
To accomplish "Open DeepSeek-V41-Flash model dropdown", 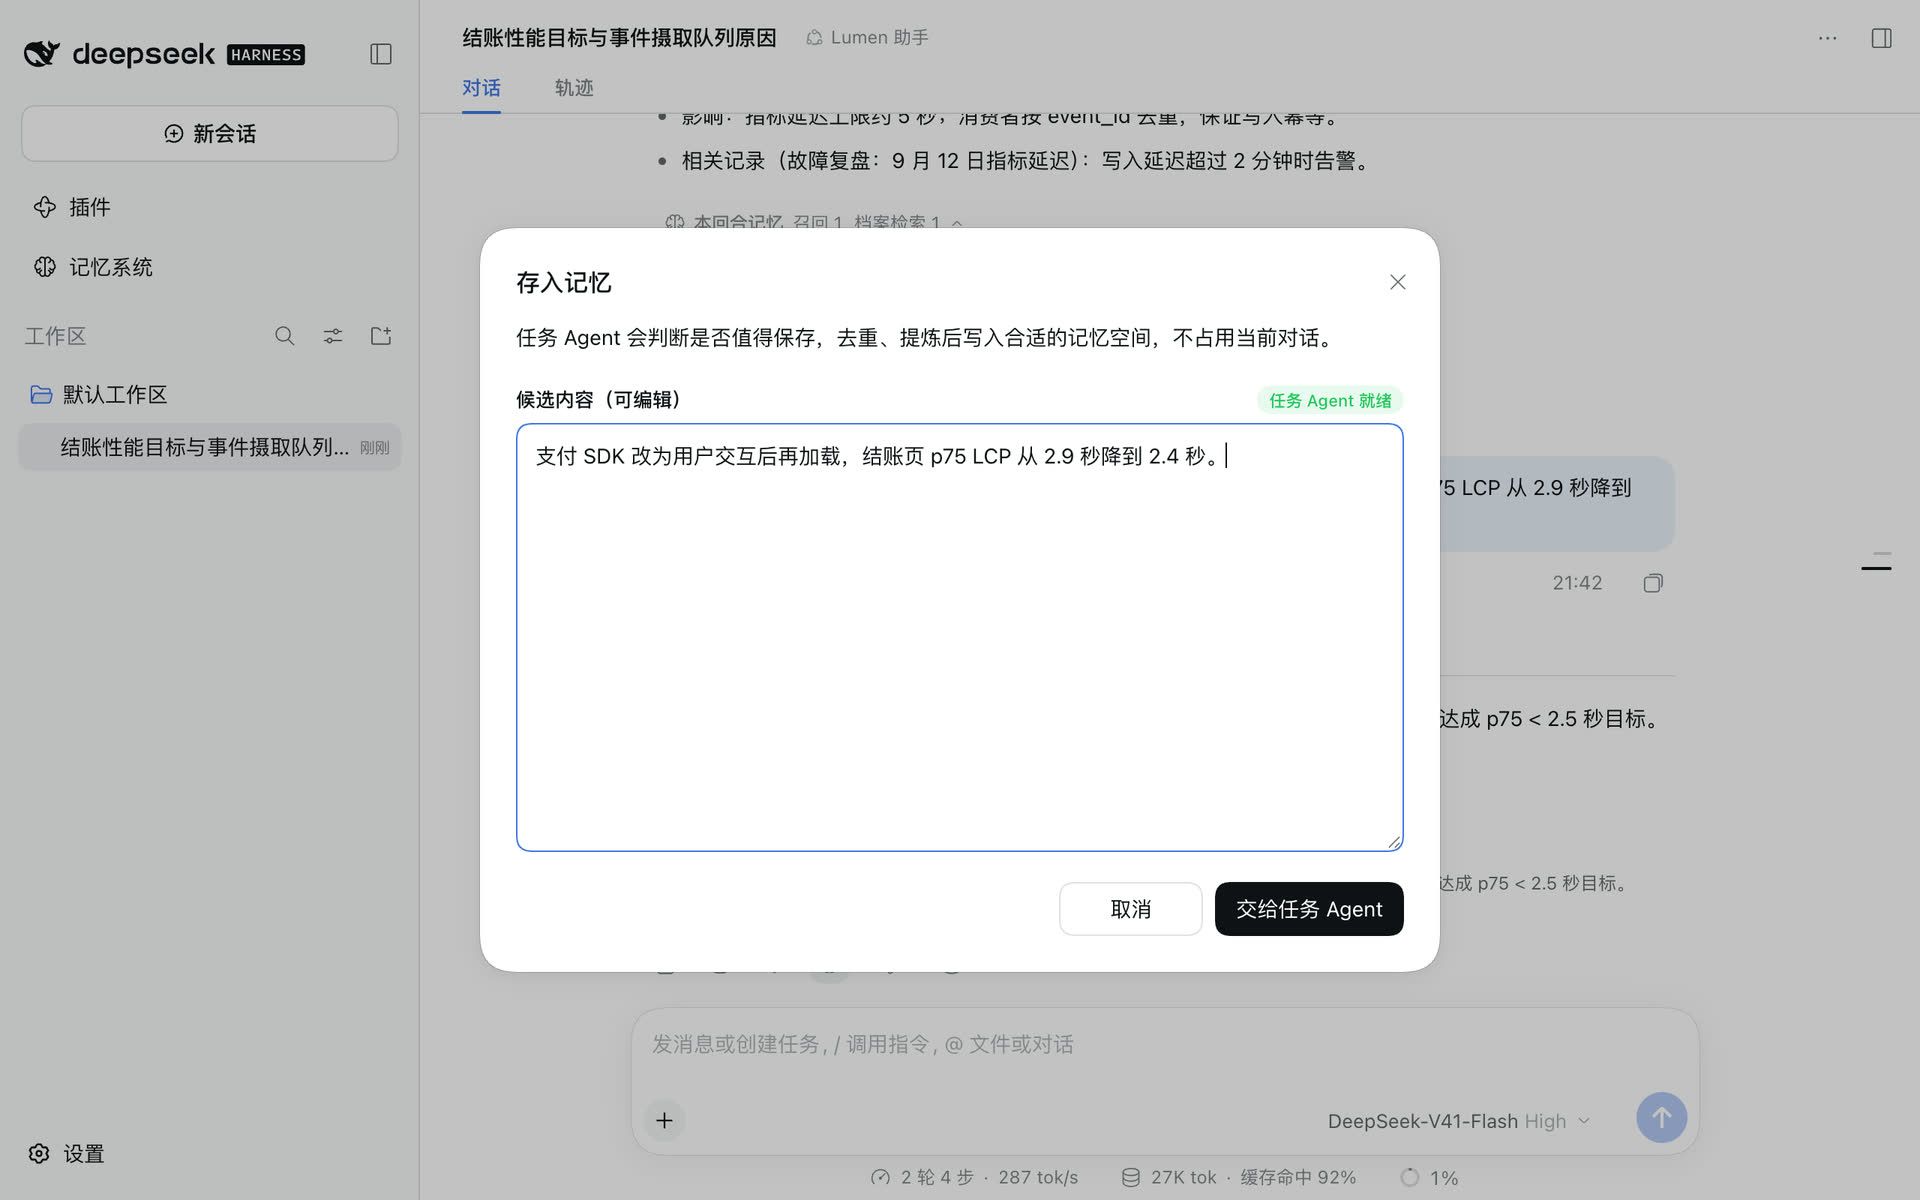I will pyautogui.click(x=1458, y=1121).
